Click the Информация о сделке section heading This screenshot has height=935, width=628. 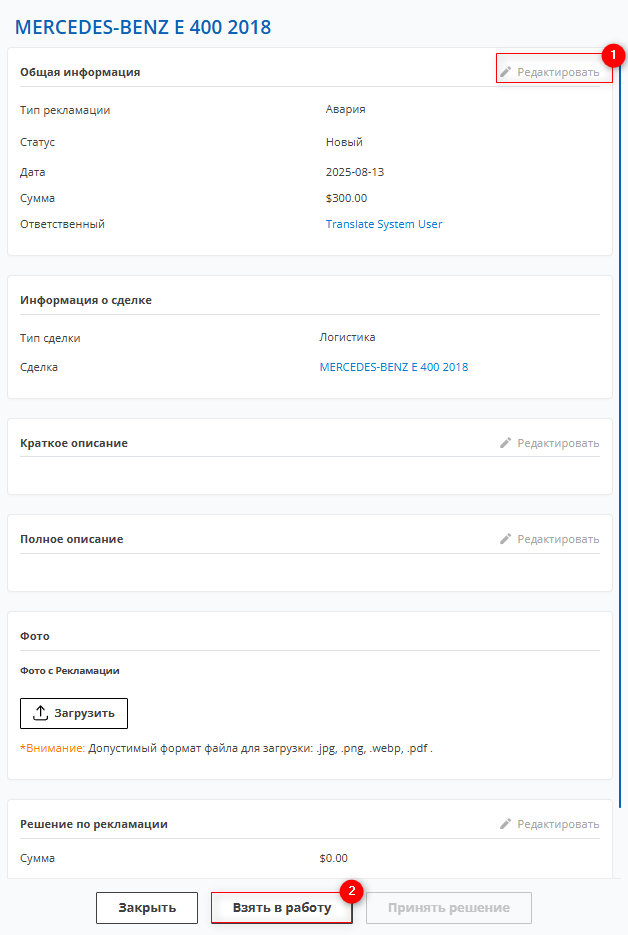click(86, 300)
